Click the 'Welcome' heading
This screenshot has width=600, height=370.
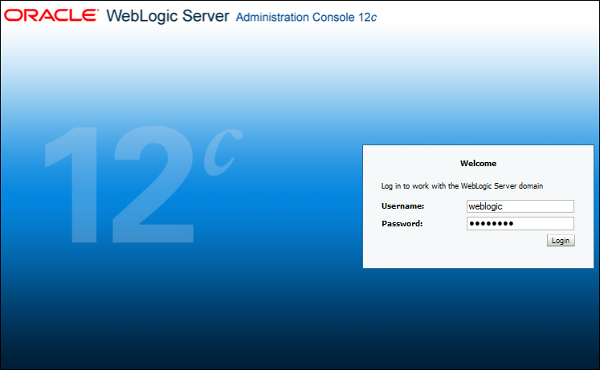pyautogui.click(x=478, y=163)
